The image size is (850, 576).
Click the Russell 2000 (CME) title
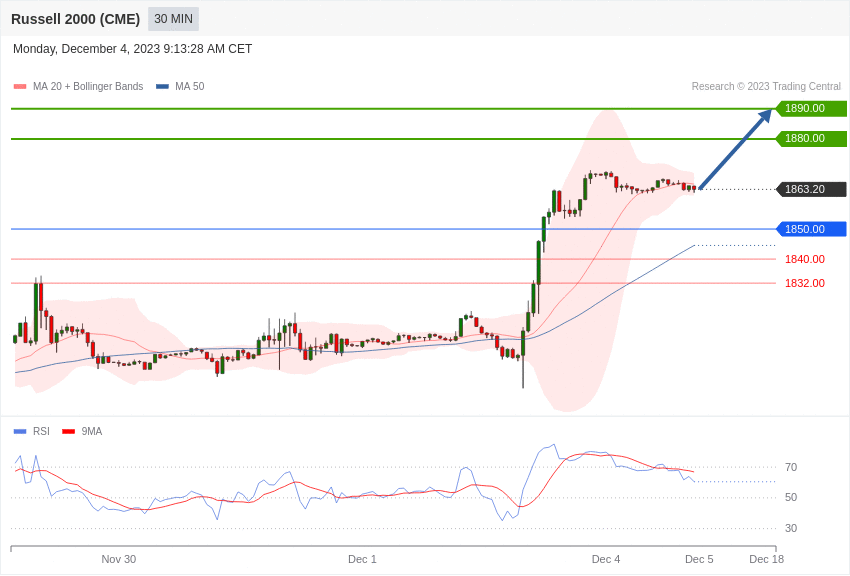pos(75,19)
